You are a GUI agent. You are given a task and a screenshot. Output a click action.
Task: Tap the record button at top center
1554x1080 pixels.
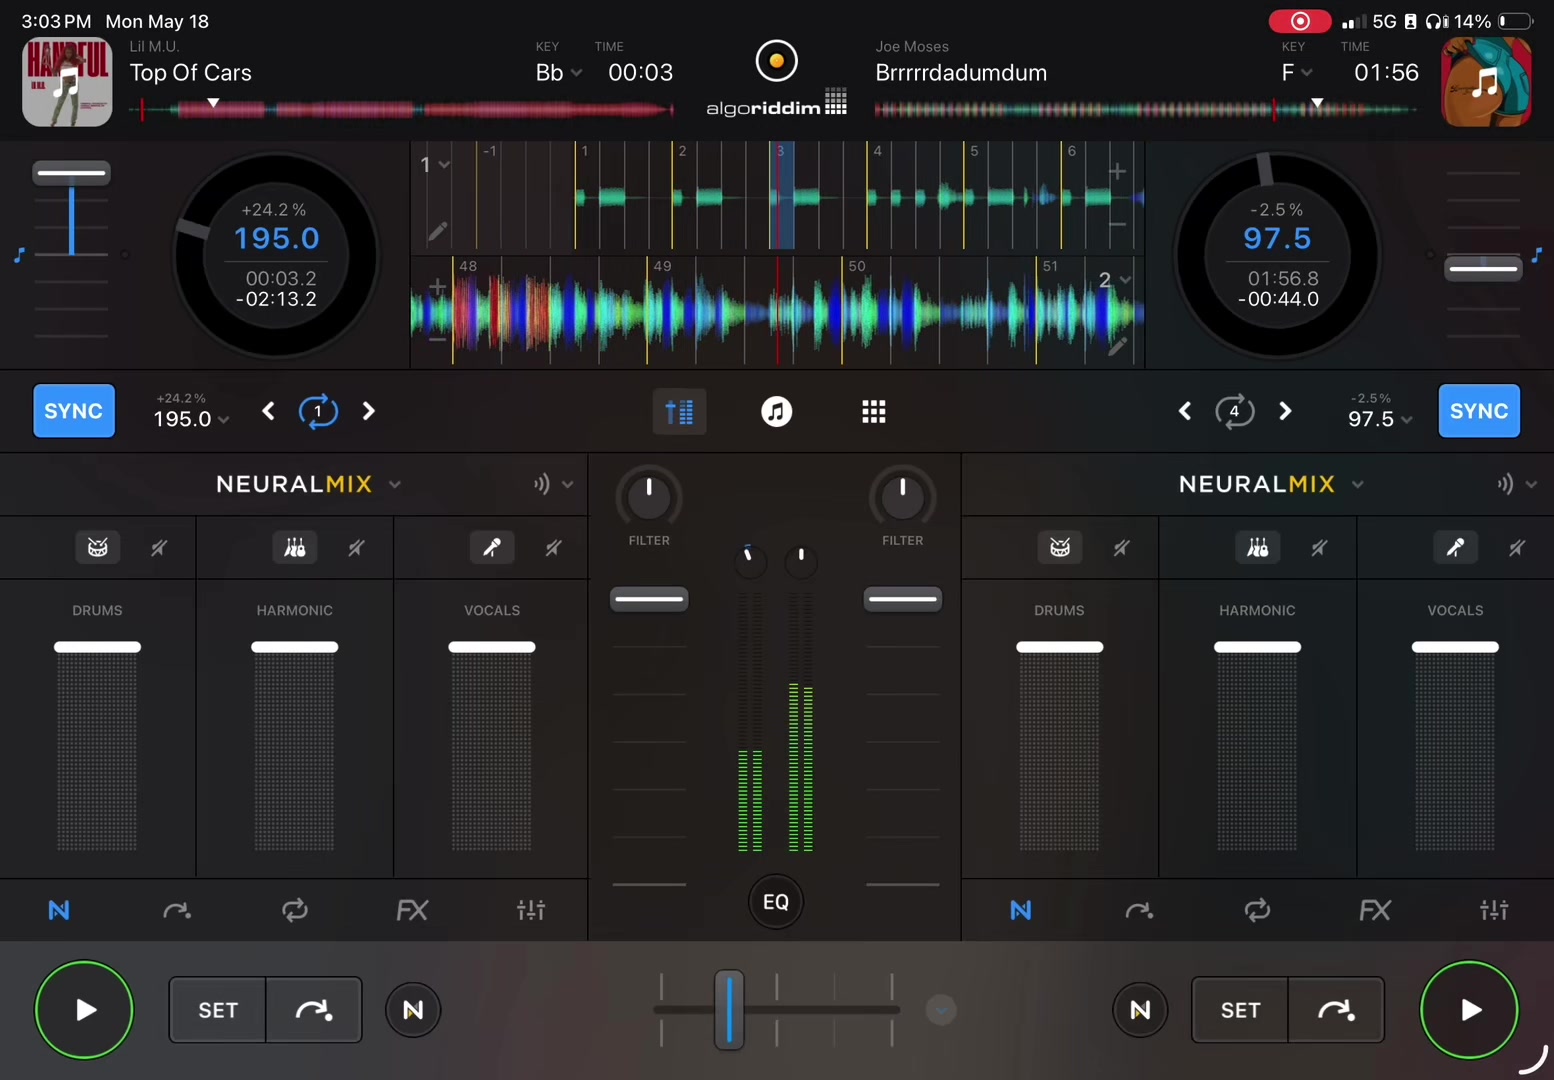pos(776,61)
